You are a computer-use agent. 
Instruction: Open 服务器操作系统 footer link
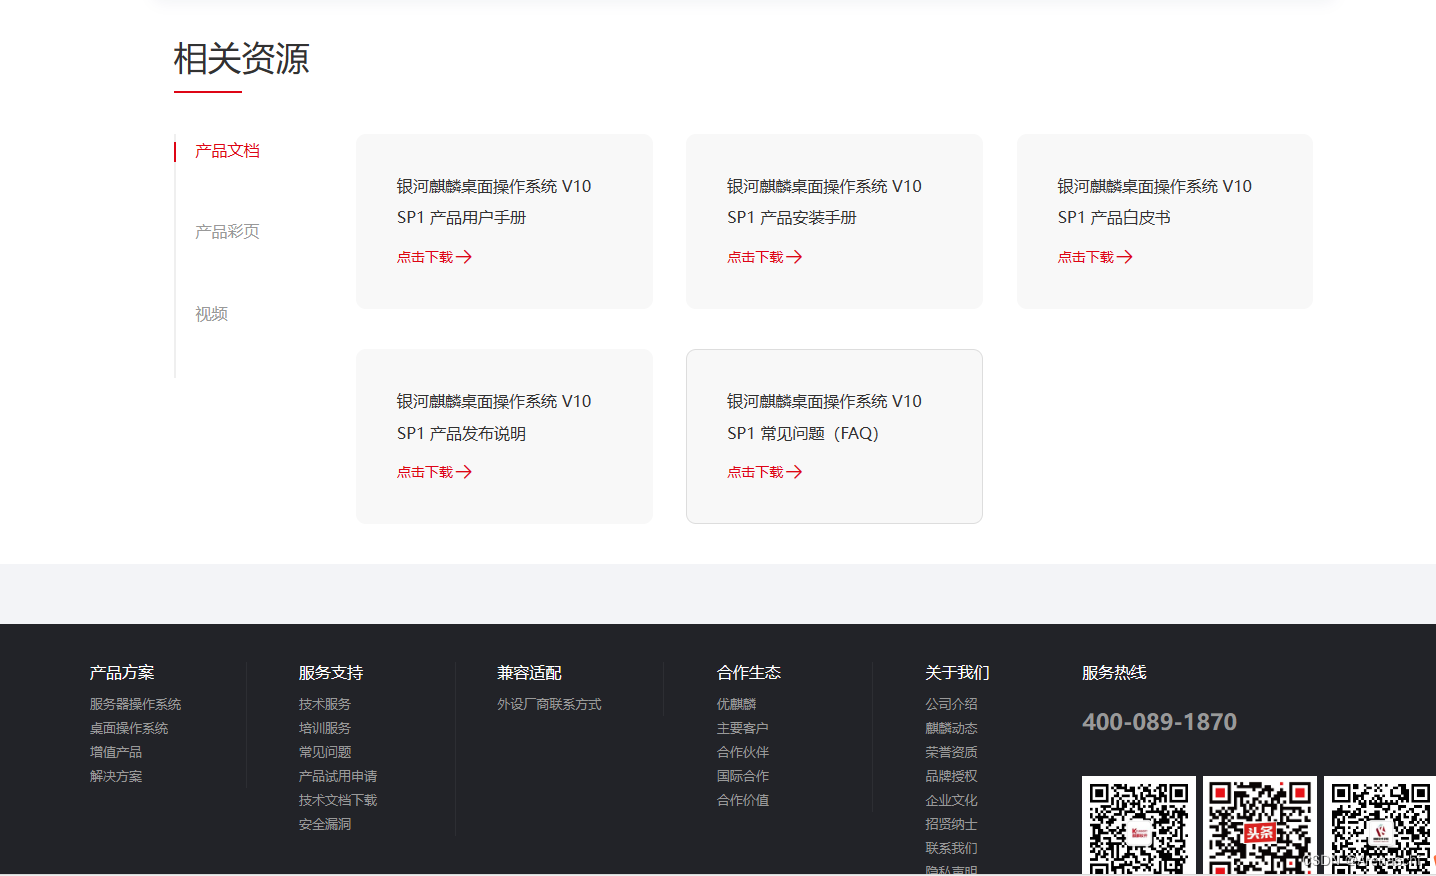tap(136, 705)
